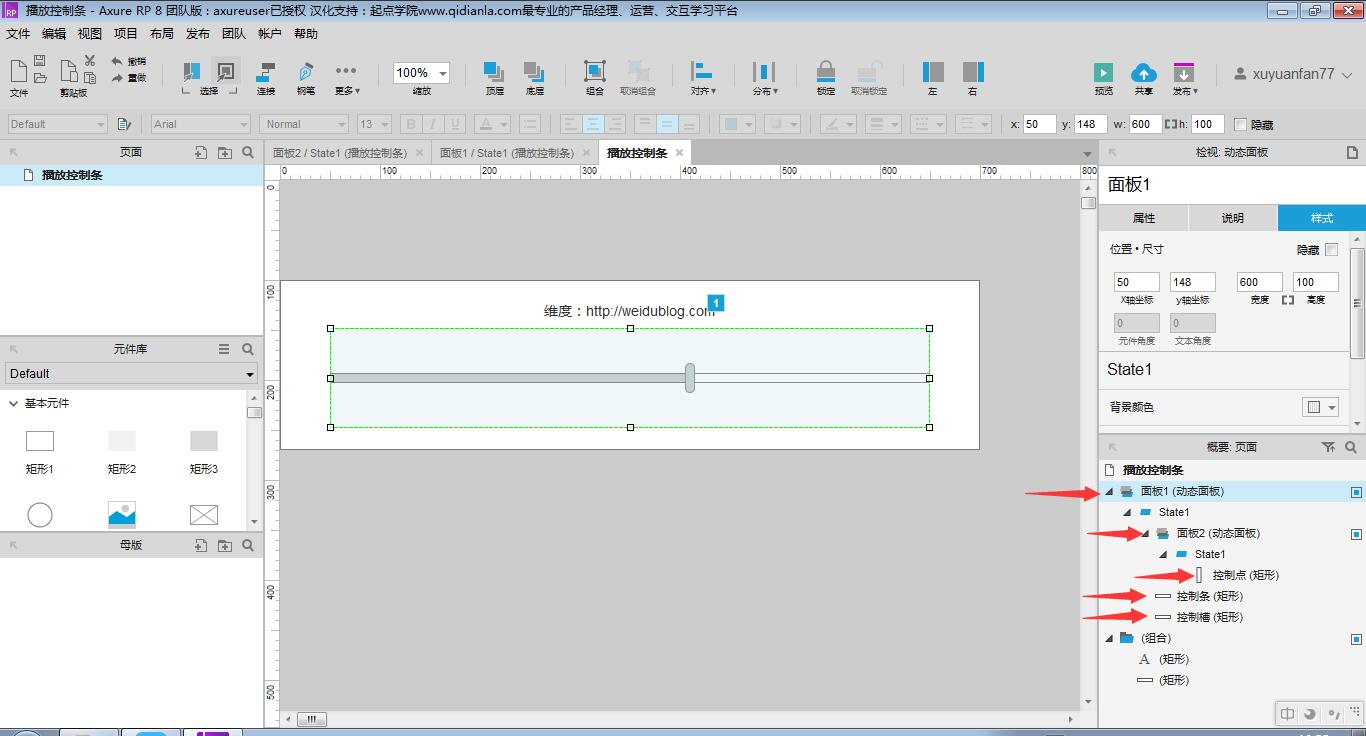Select 控制槽 (矩形) in outline

[x=1209, y=617]
